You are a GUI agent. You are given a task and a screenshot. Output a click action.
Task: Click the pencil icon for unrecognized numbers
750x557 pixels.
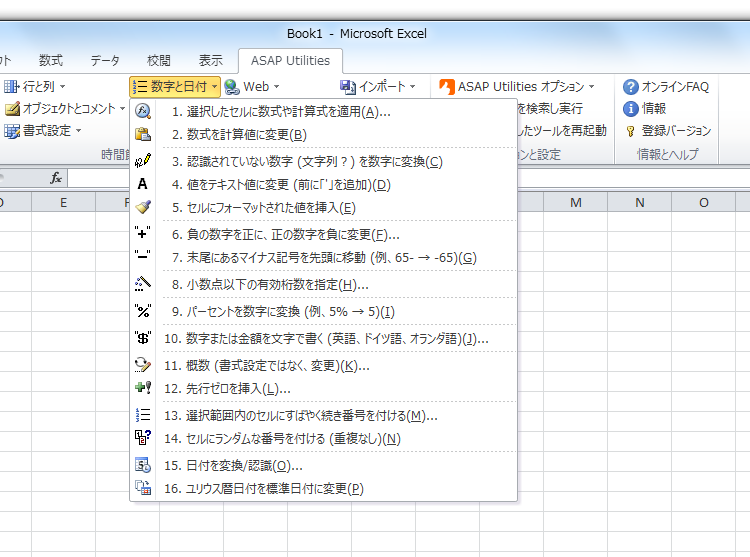143,161
